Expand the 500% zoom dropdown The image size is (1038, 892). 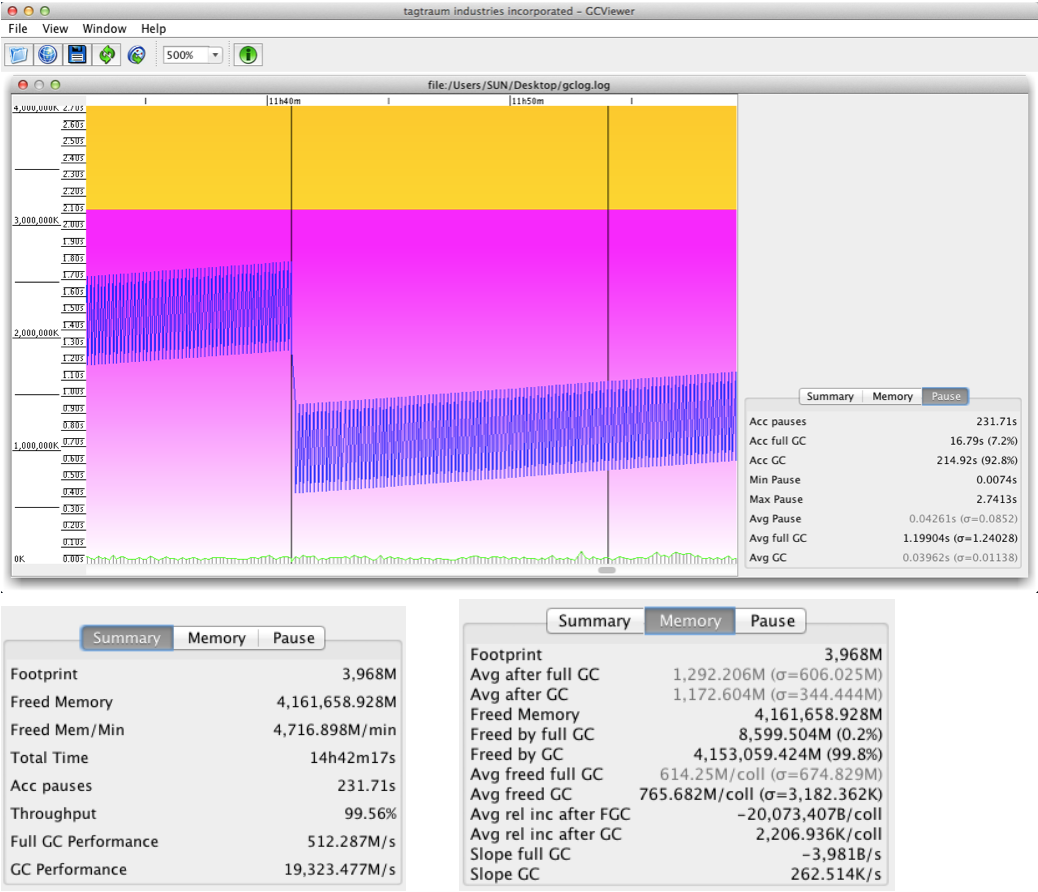pyautogui.click(x=215, y=55)
